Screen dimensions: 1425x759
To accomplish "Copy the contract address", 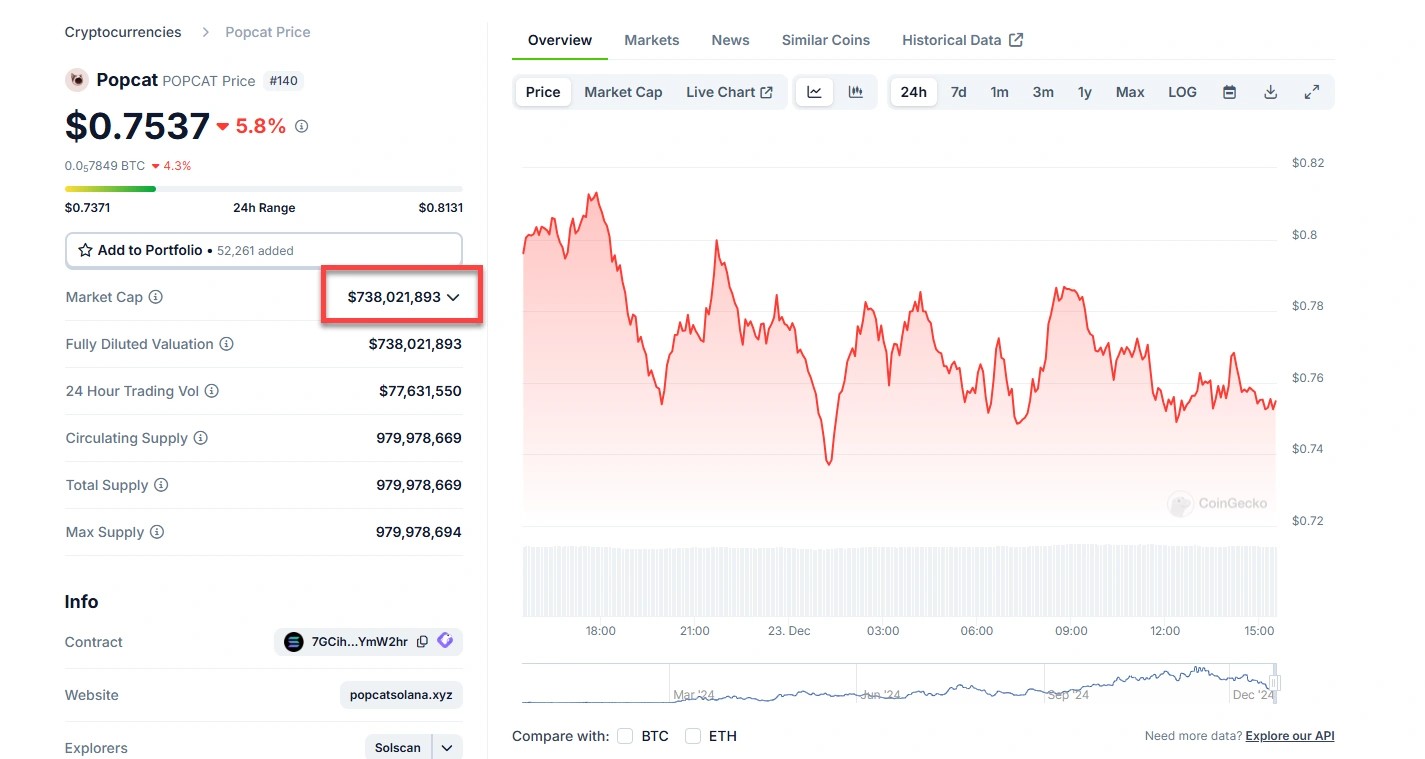I will (x=422, y=642).
